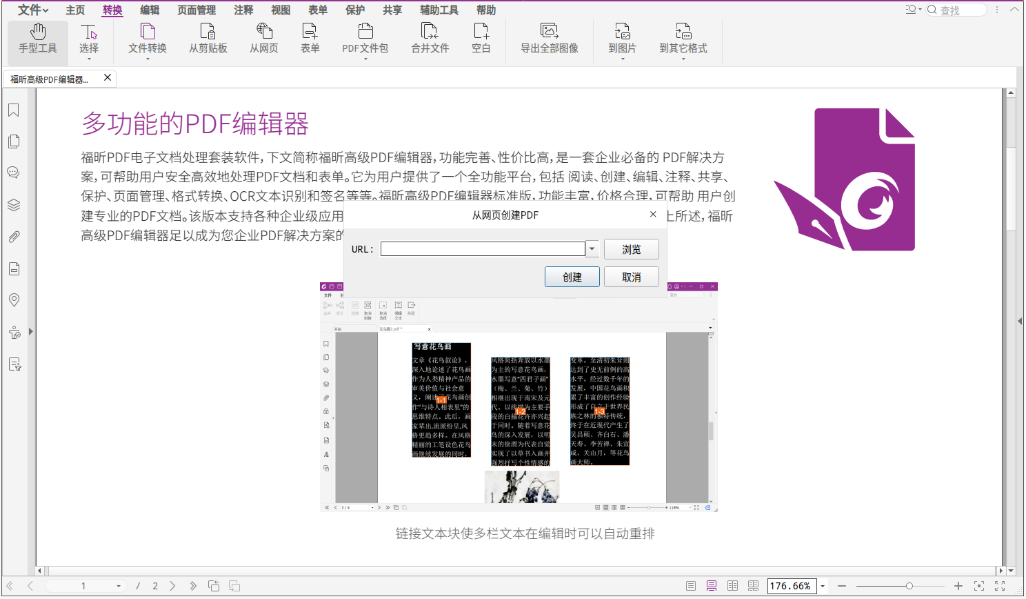Switch to the 页面管理 tab

click(196, 10)
